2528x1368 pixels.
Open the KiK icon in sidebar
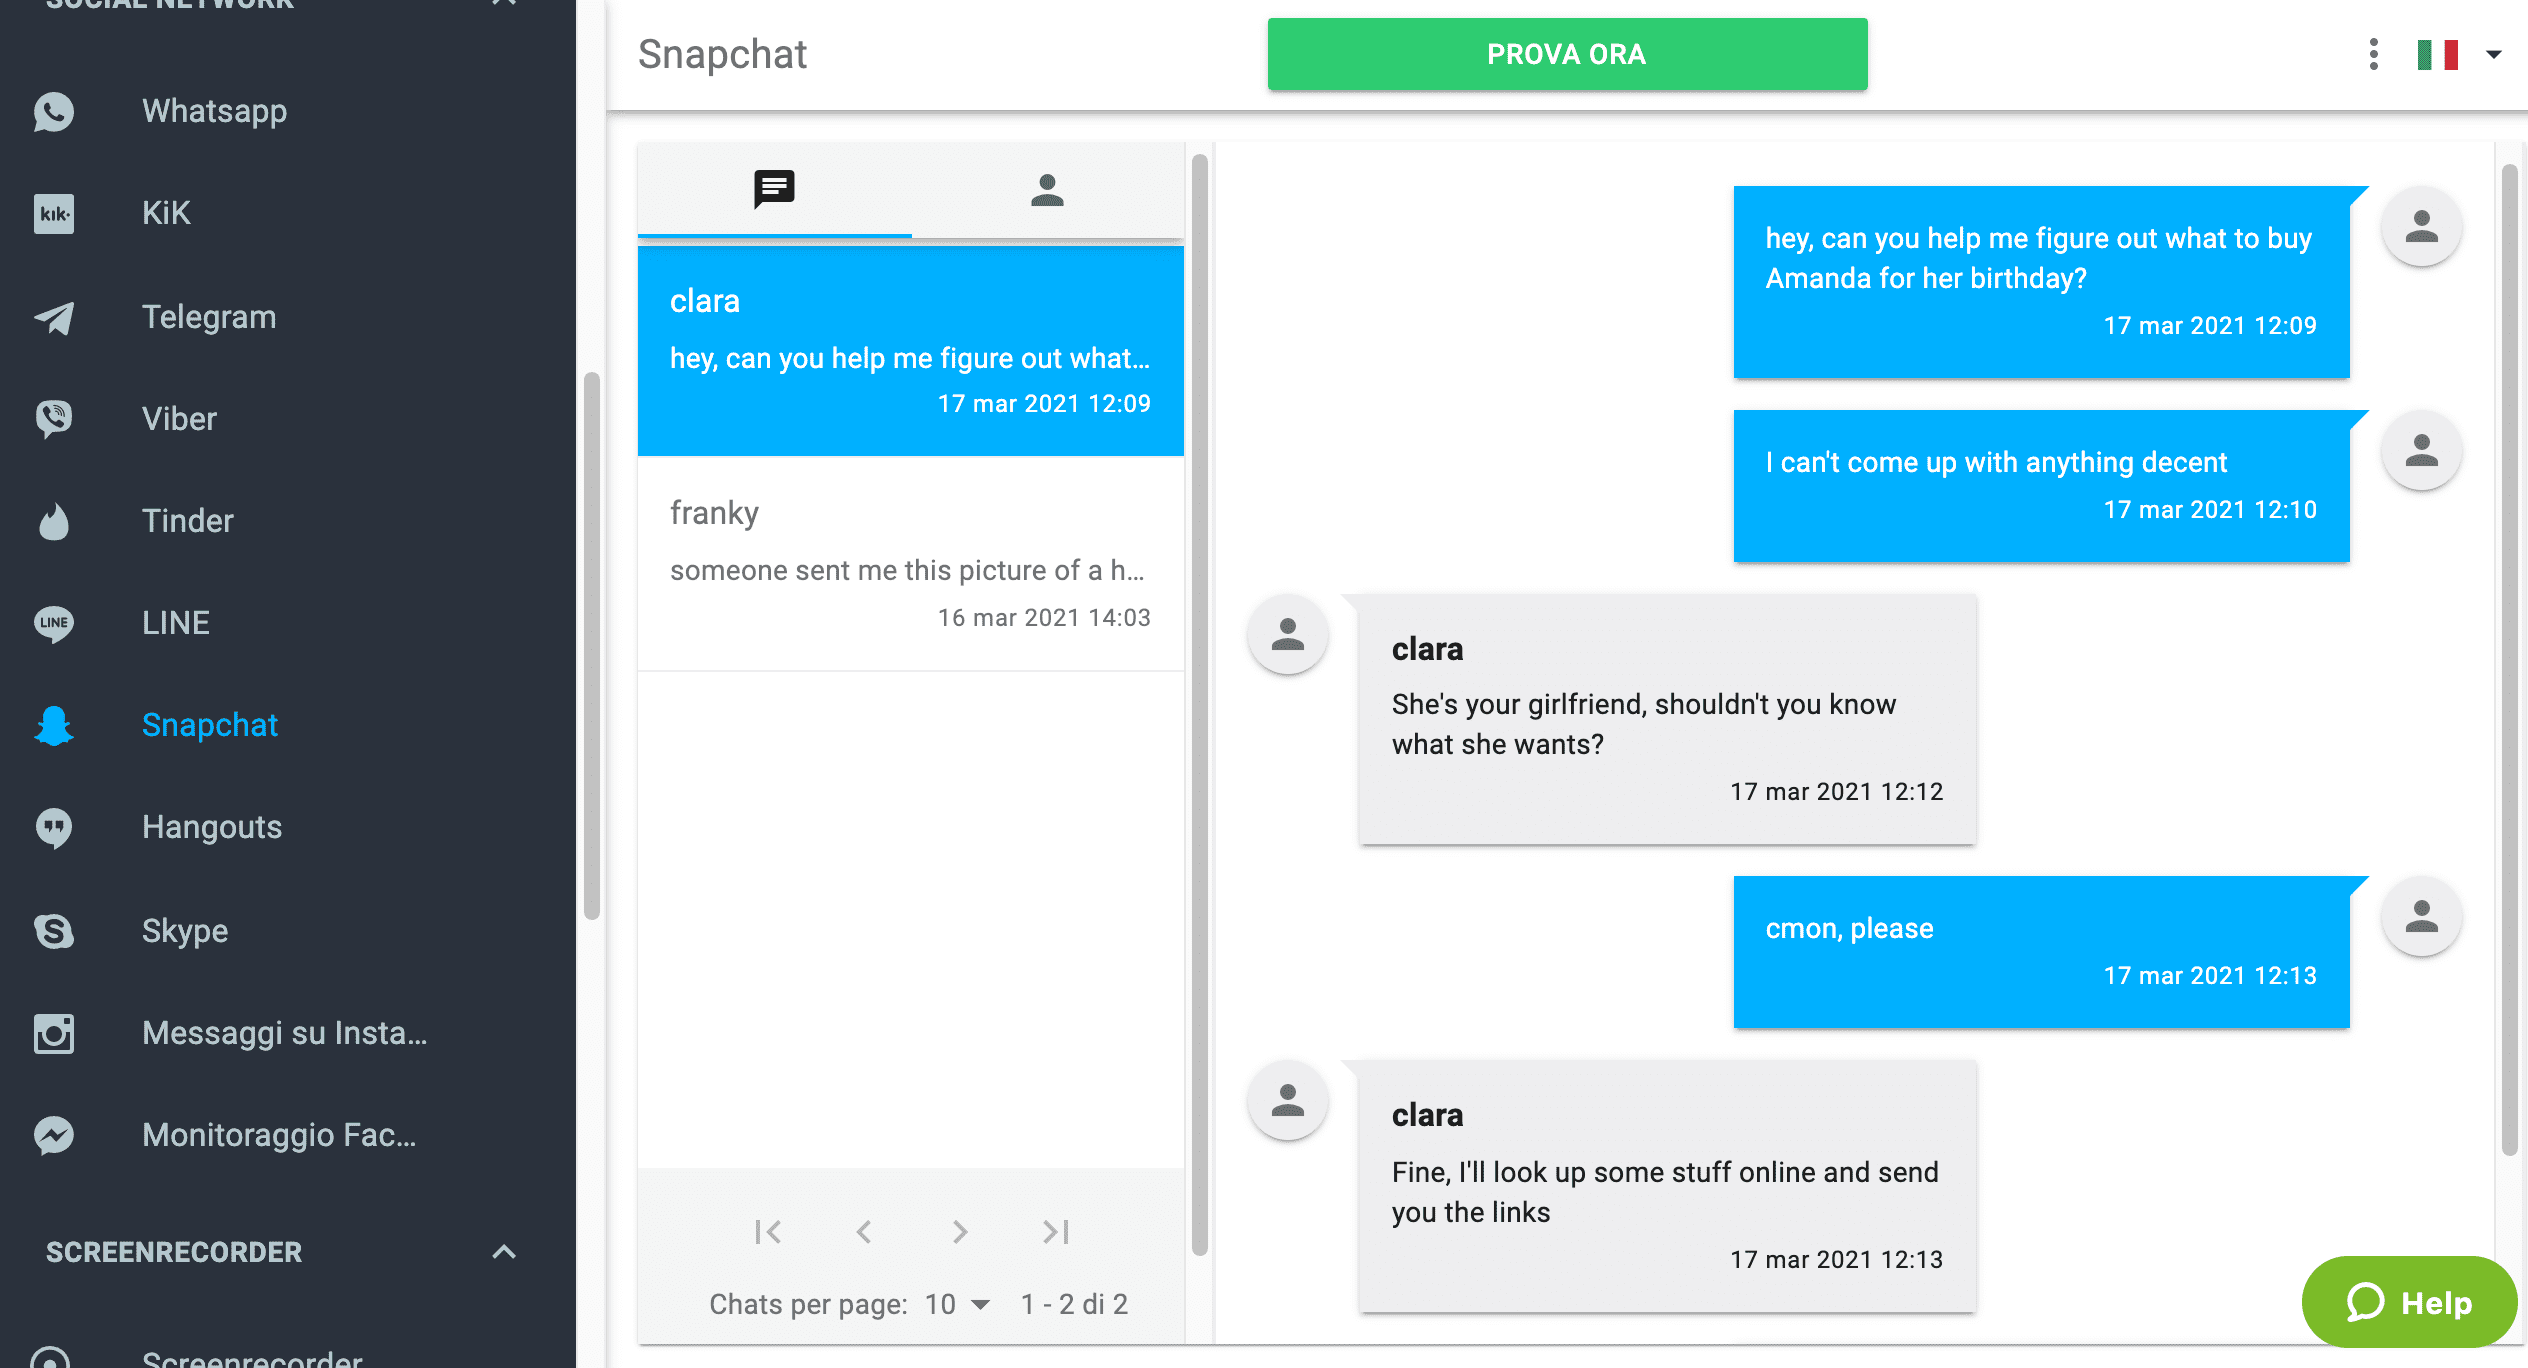click(54, 213)
